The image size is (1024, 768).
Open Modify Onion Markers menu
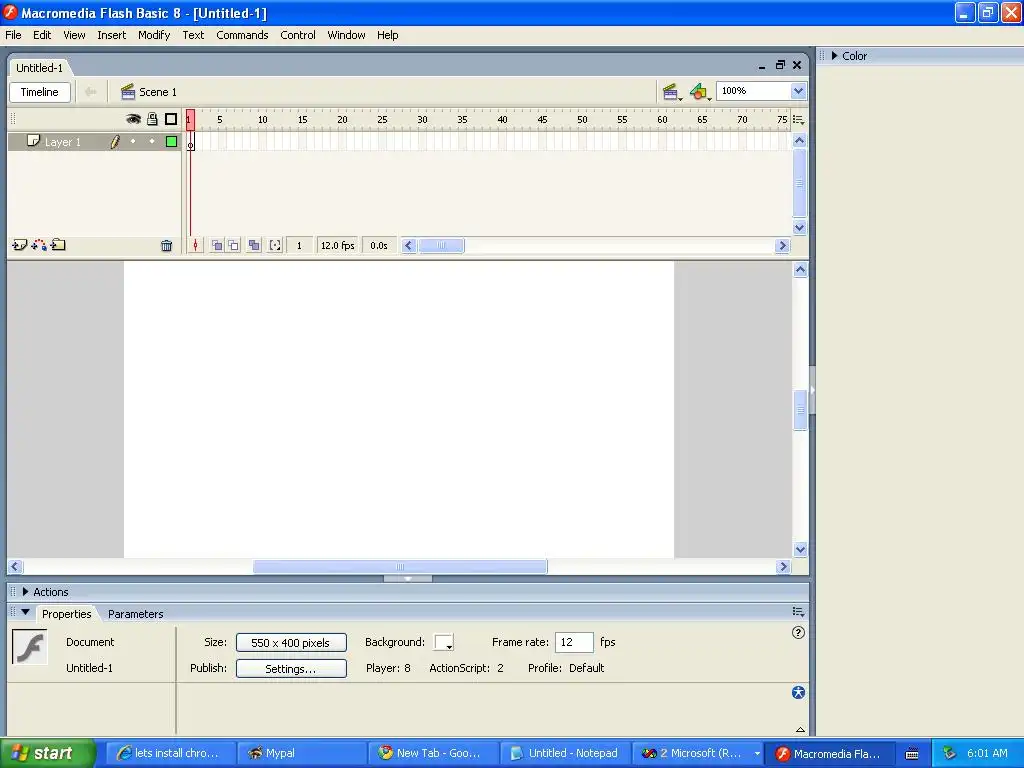[x=275, y=246]
